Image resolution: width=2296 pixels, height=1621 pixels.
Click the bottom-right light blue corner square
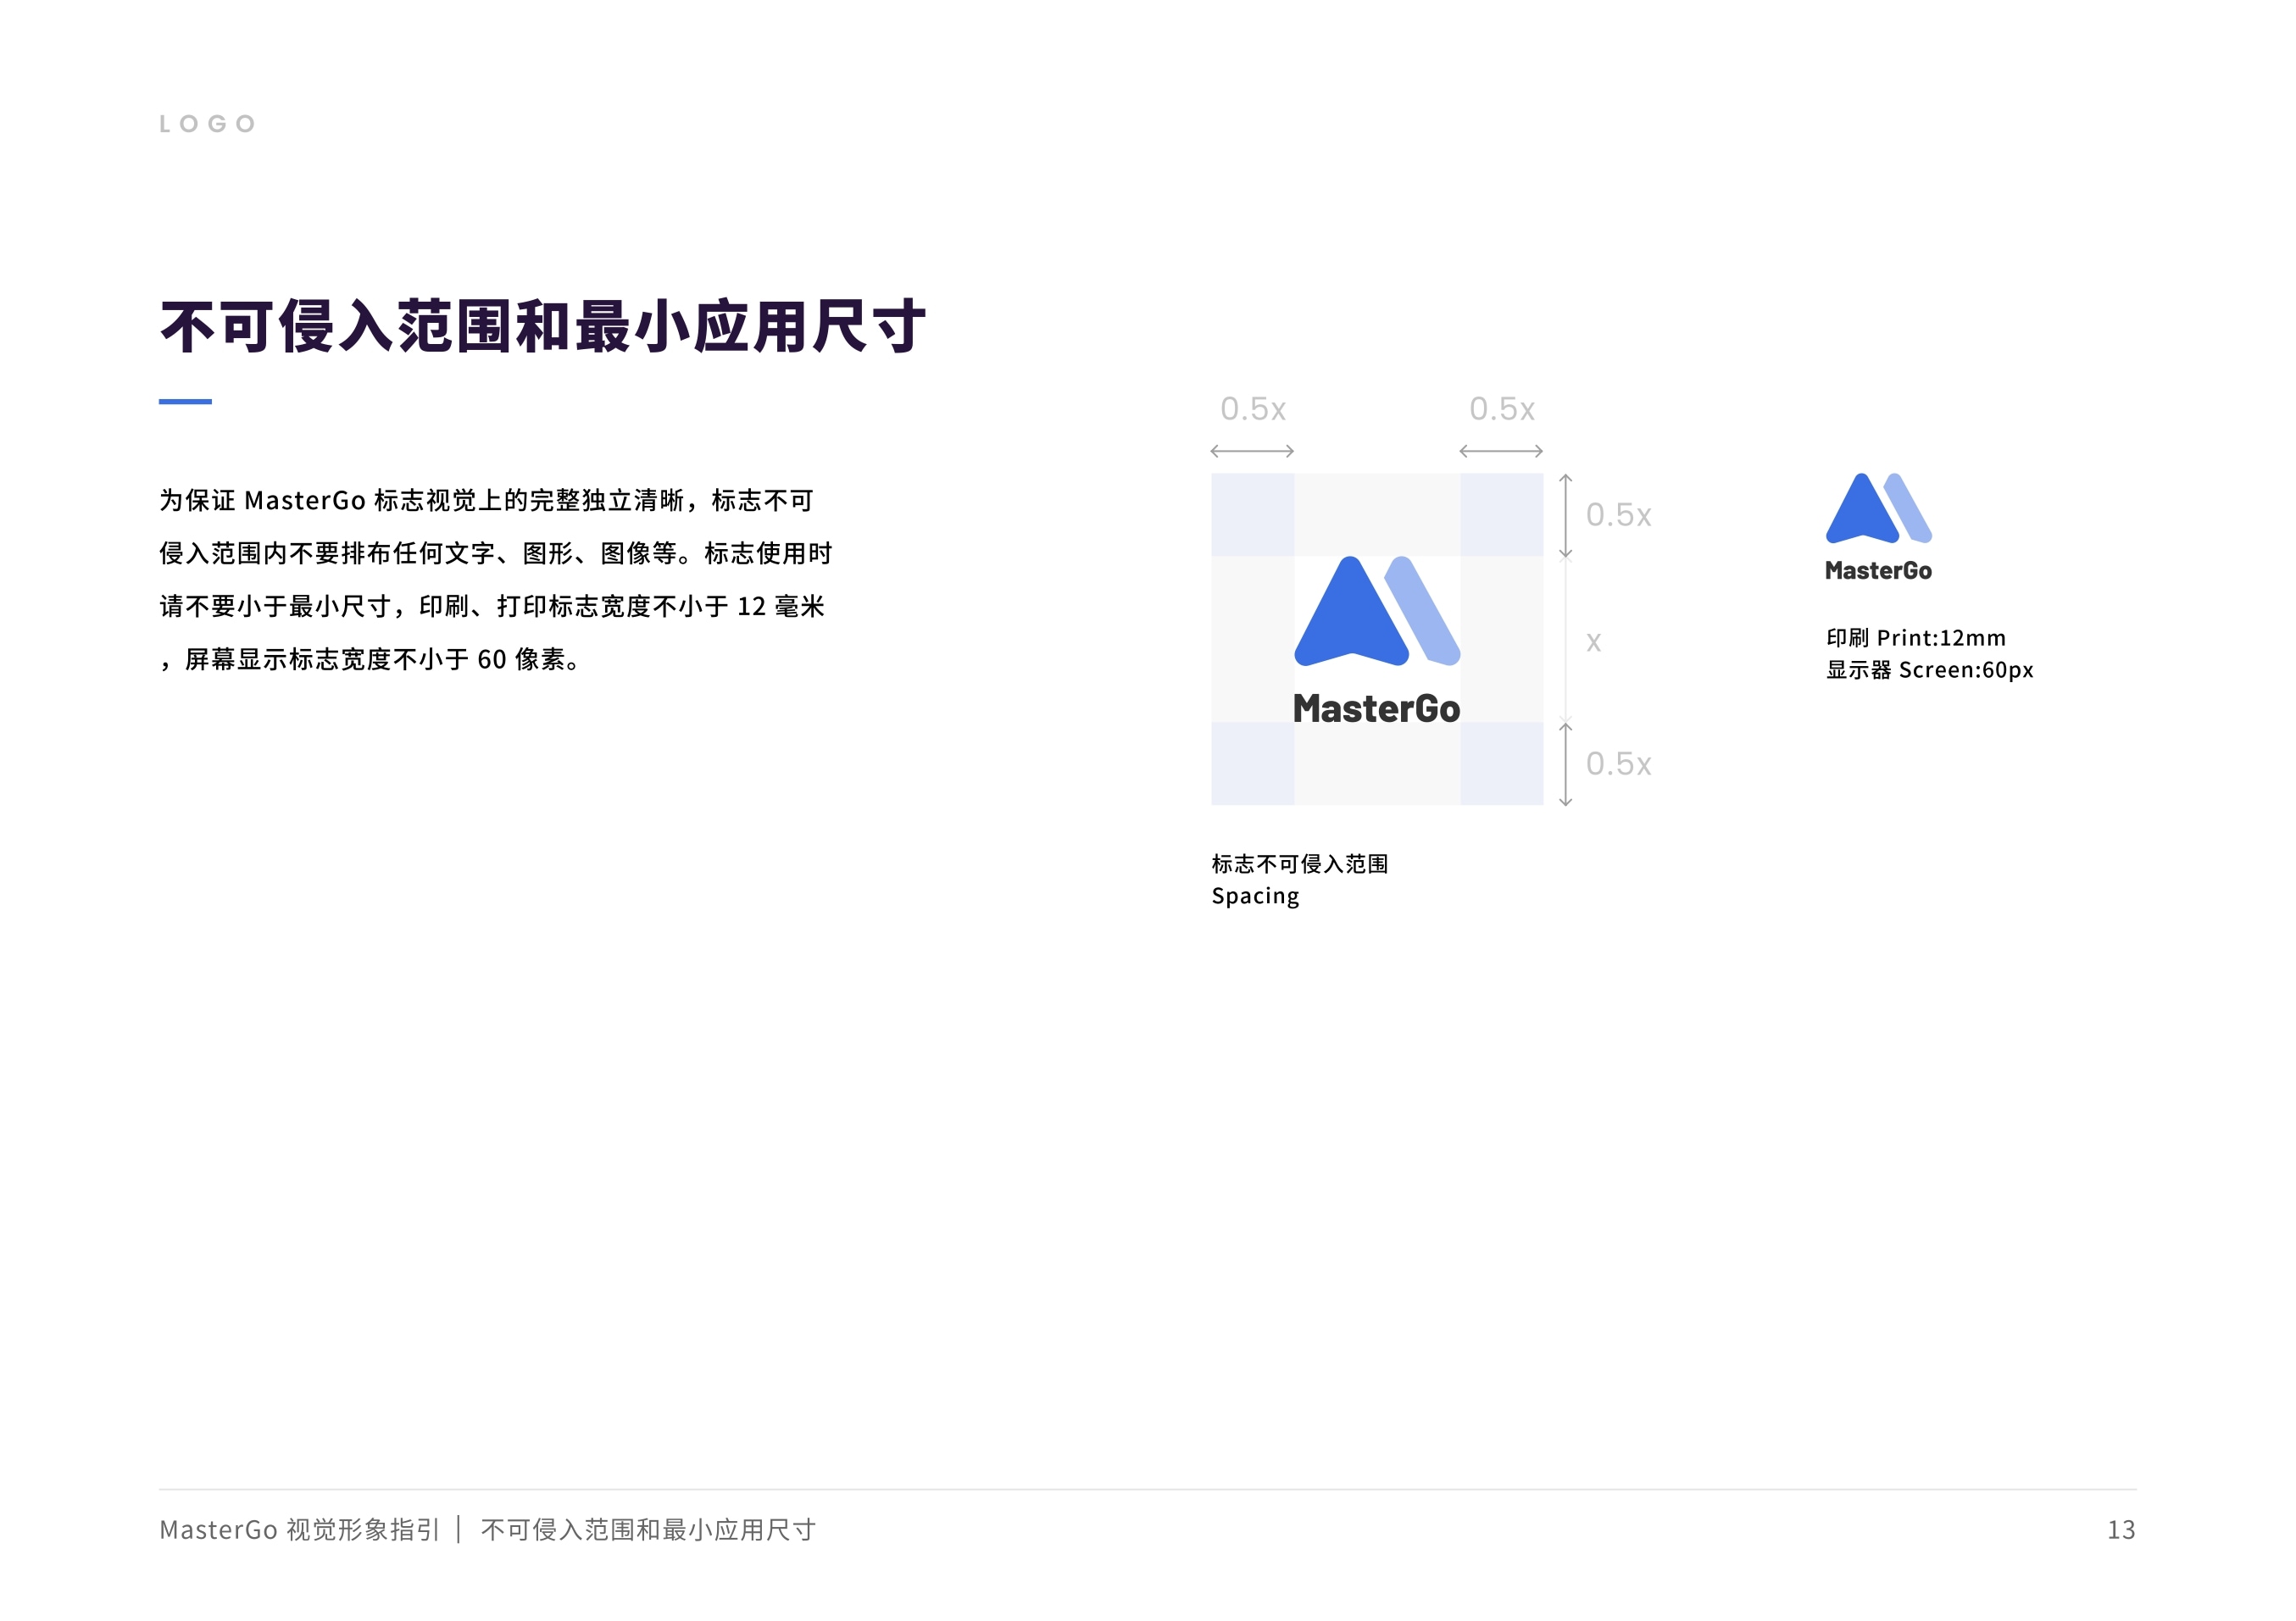click(1502, 764)
